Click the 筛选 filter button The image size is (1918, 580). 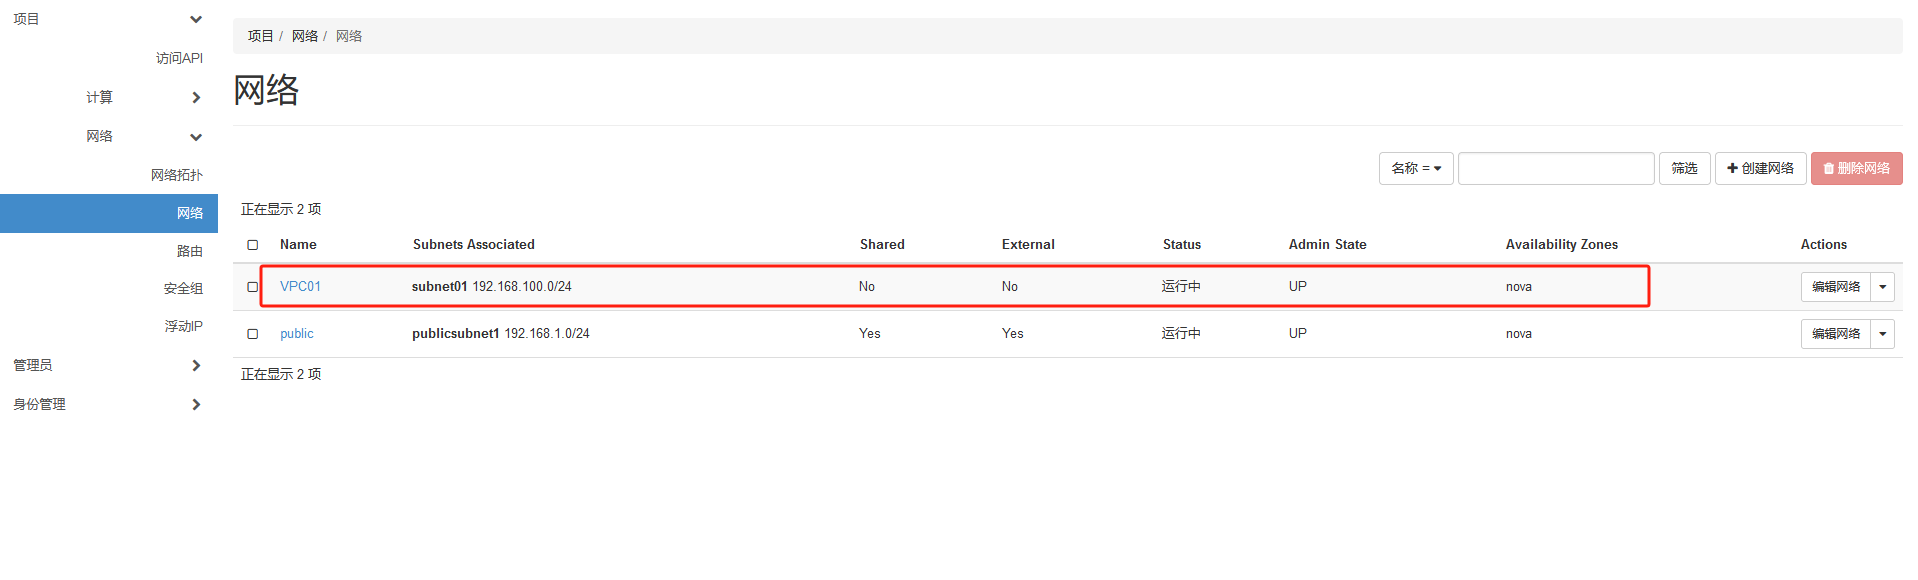(1684, 168)
